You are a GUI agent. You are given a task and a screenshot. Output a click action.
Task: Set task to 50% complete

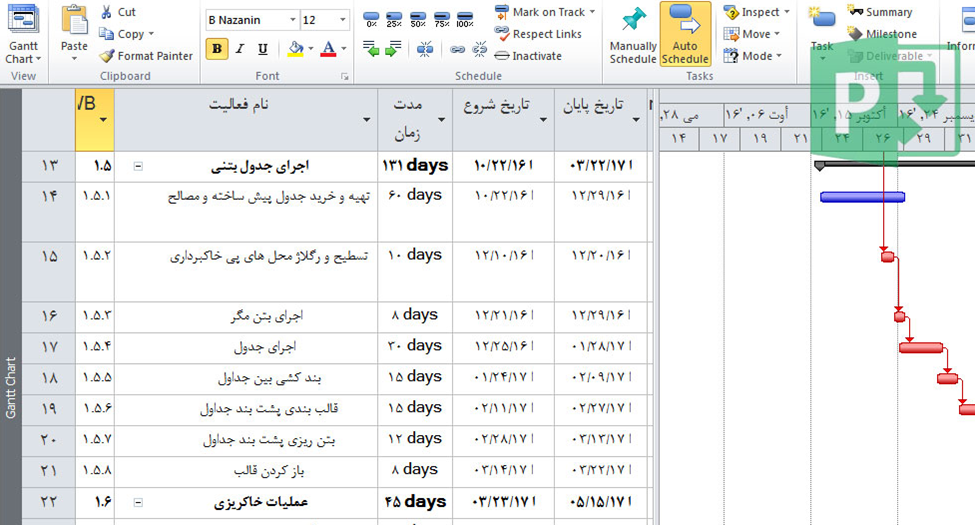click(418, 19)
